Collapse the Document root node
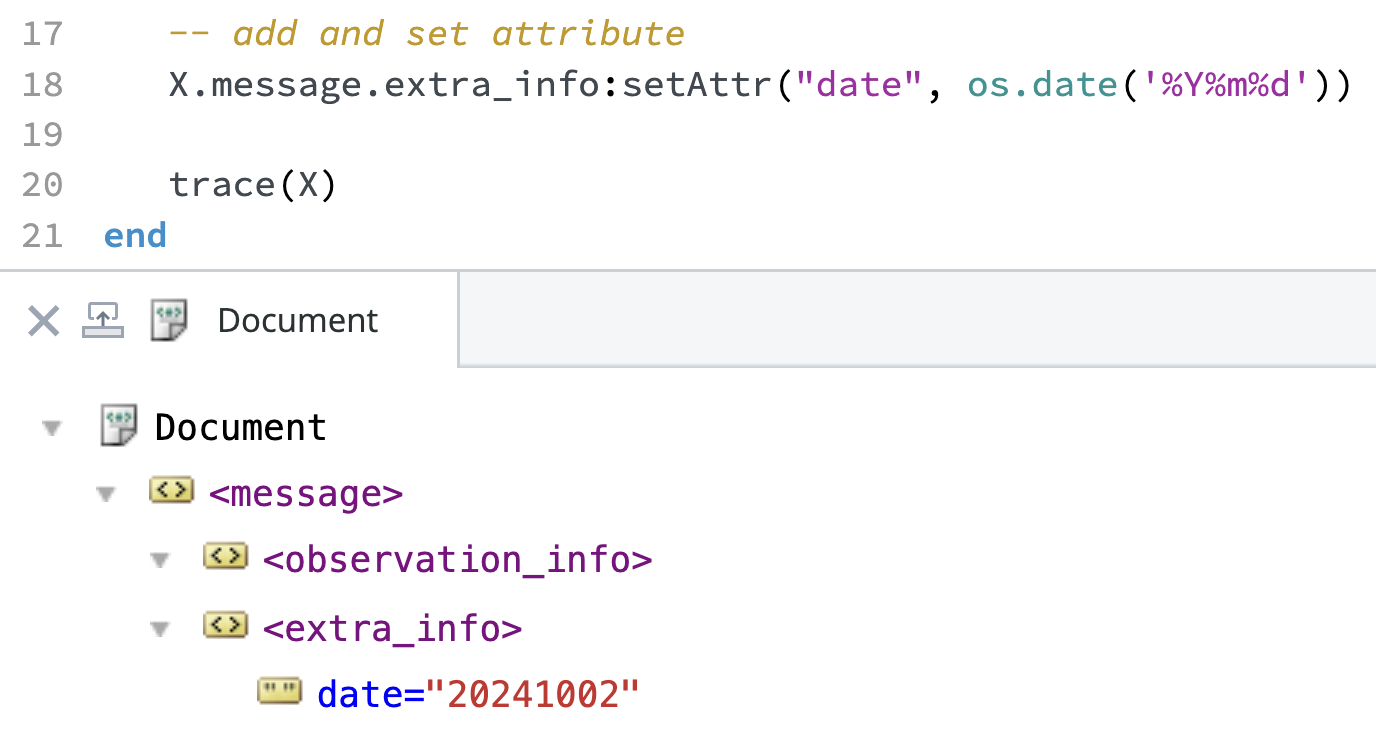The height and width of the screenshot is (754, 1376). pos(52,428)
